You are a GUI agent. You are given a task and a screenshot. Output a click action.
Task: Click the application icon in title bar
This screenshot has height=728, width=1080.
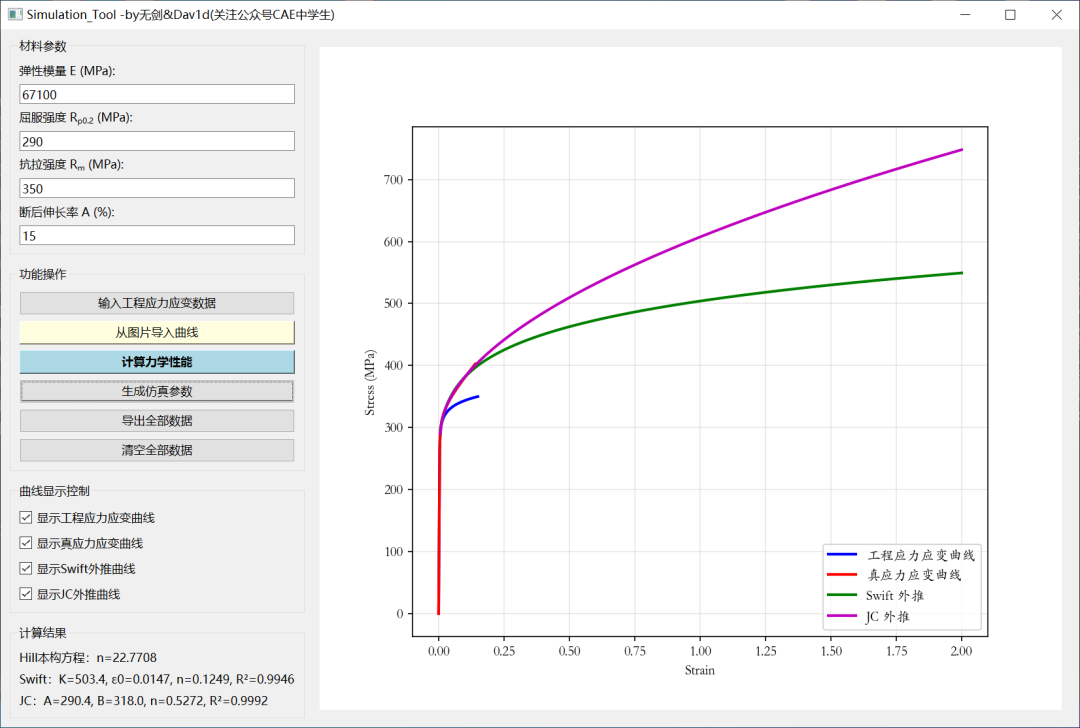(14, 14)
